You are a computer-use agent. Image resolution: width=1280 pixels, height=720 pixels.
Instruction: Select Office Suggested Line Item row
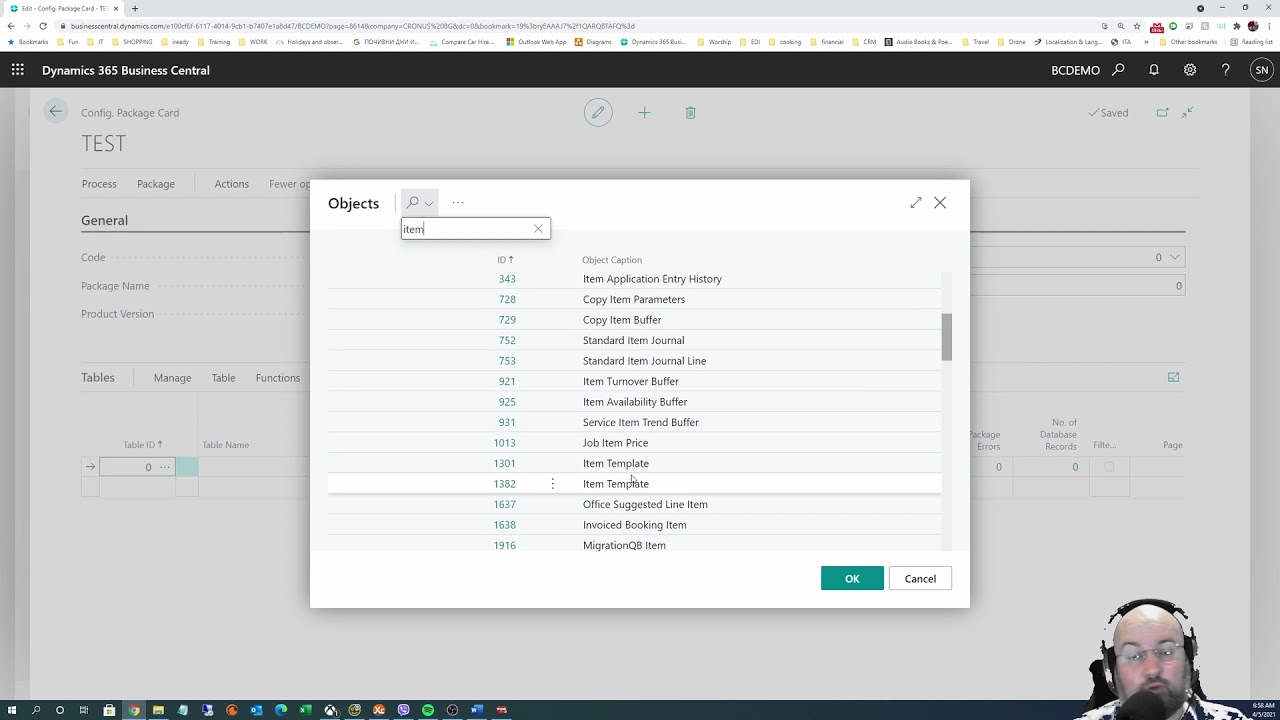634,504
